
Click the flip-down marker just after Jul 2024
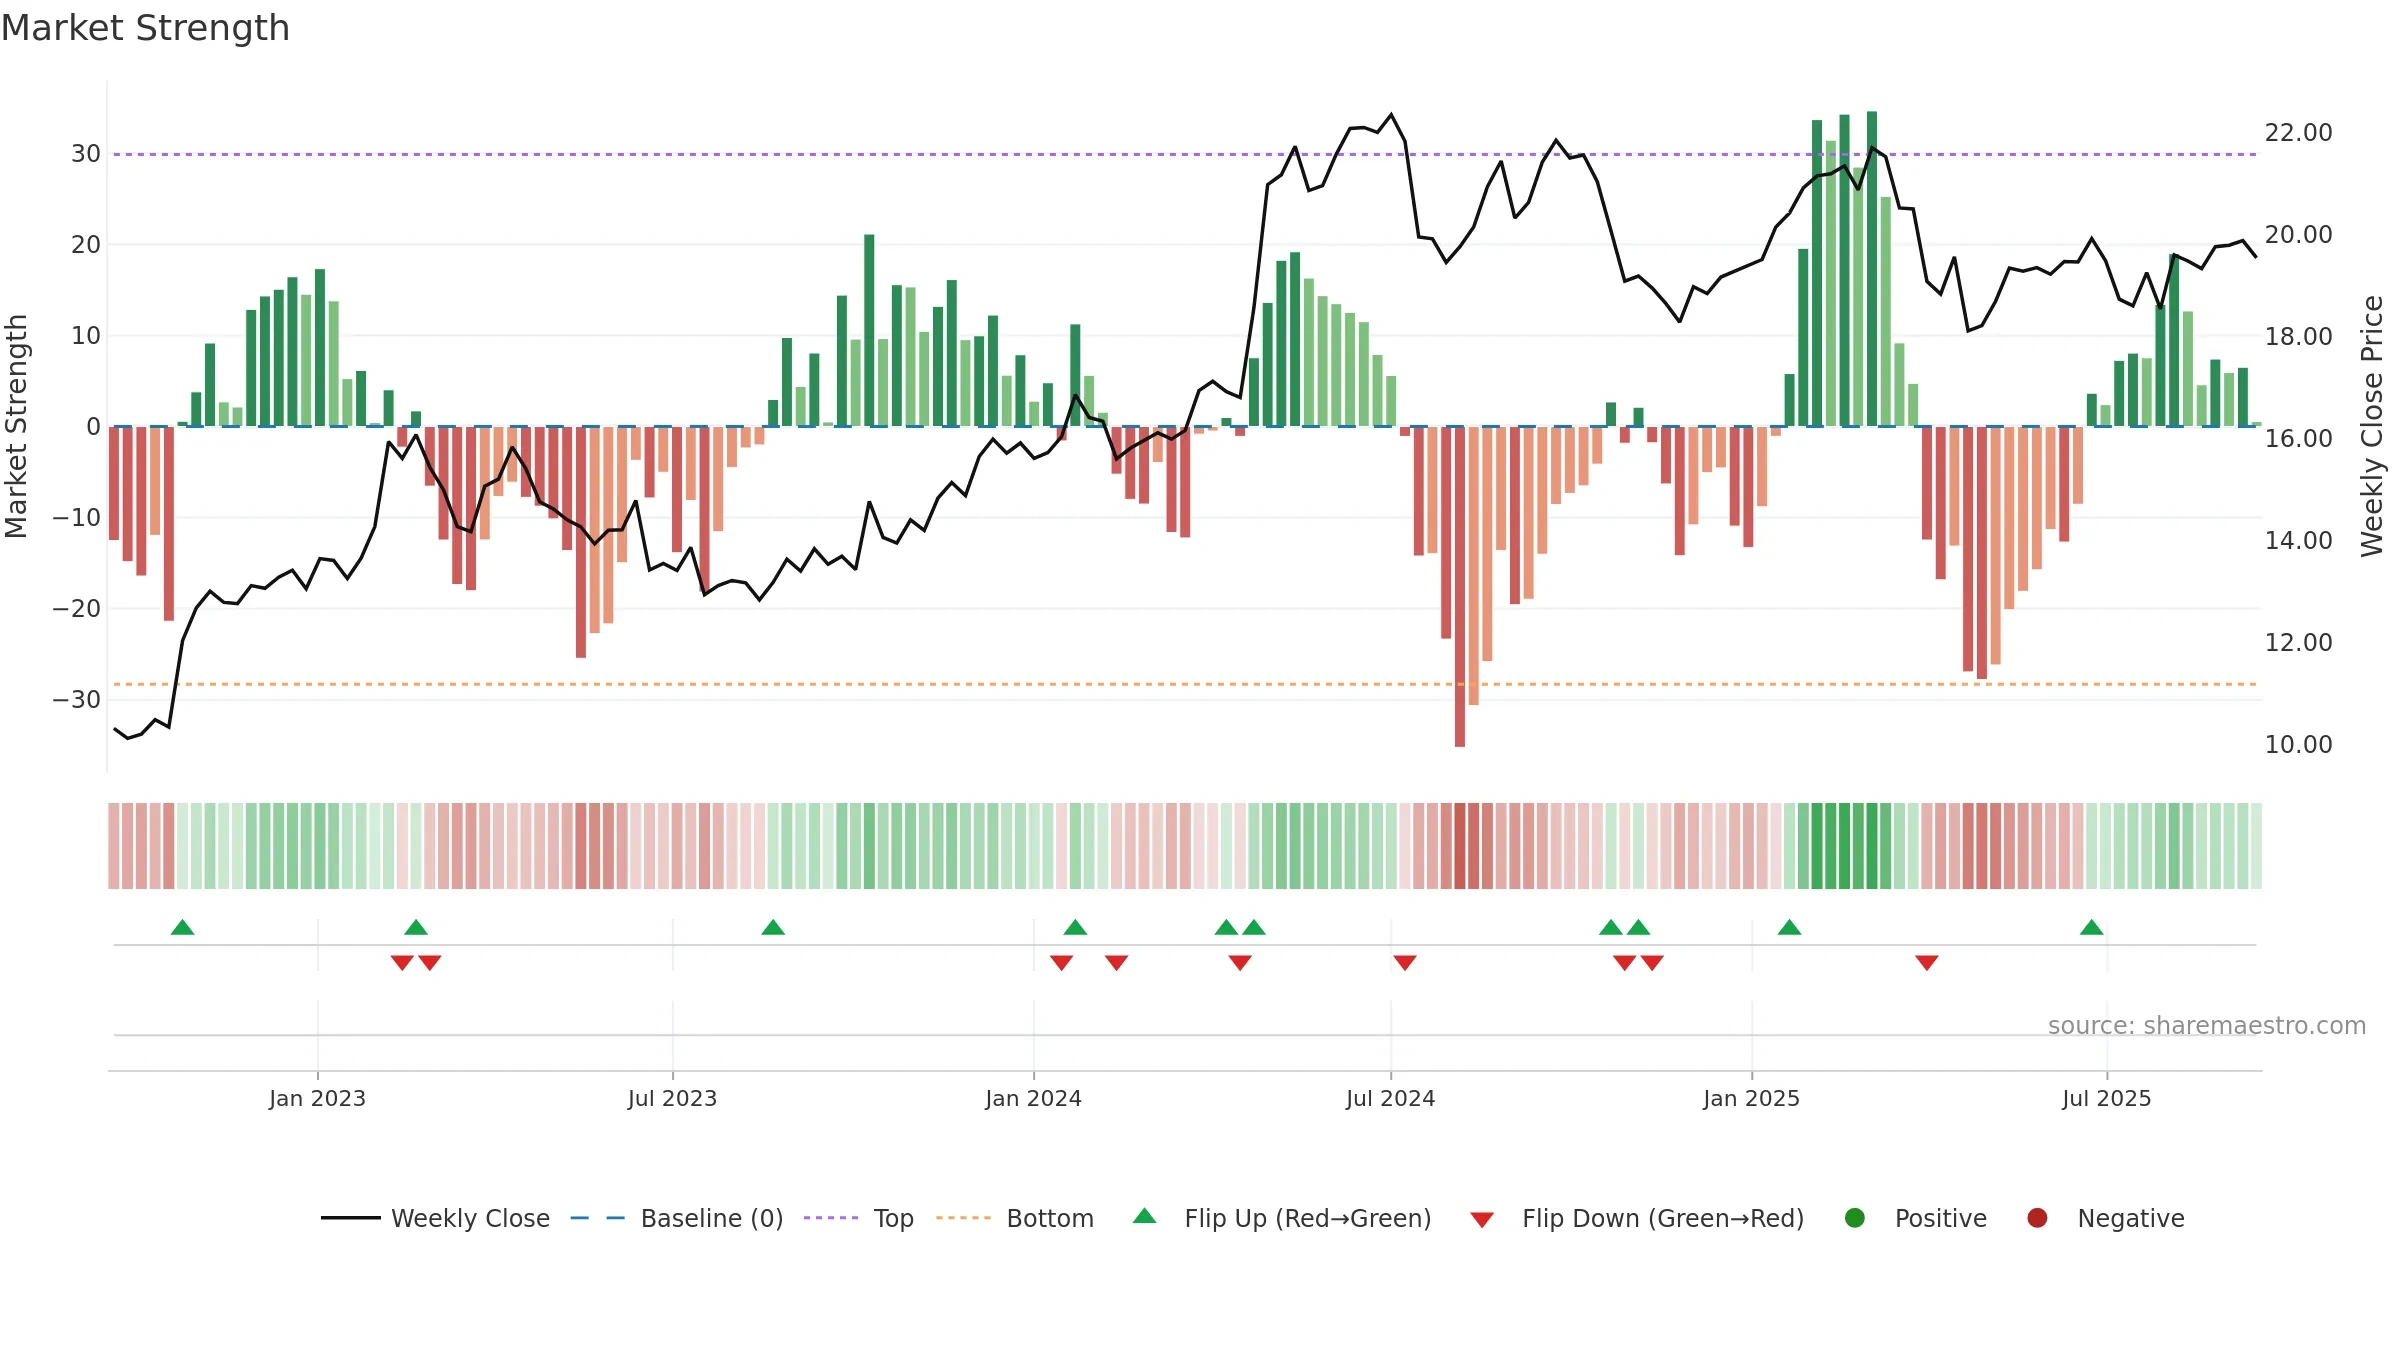click(x=1404, y=963)
